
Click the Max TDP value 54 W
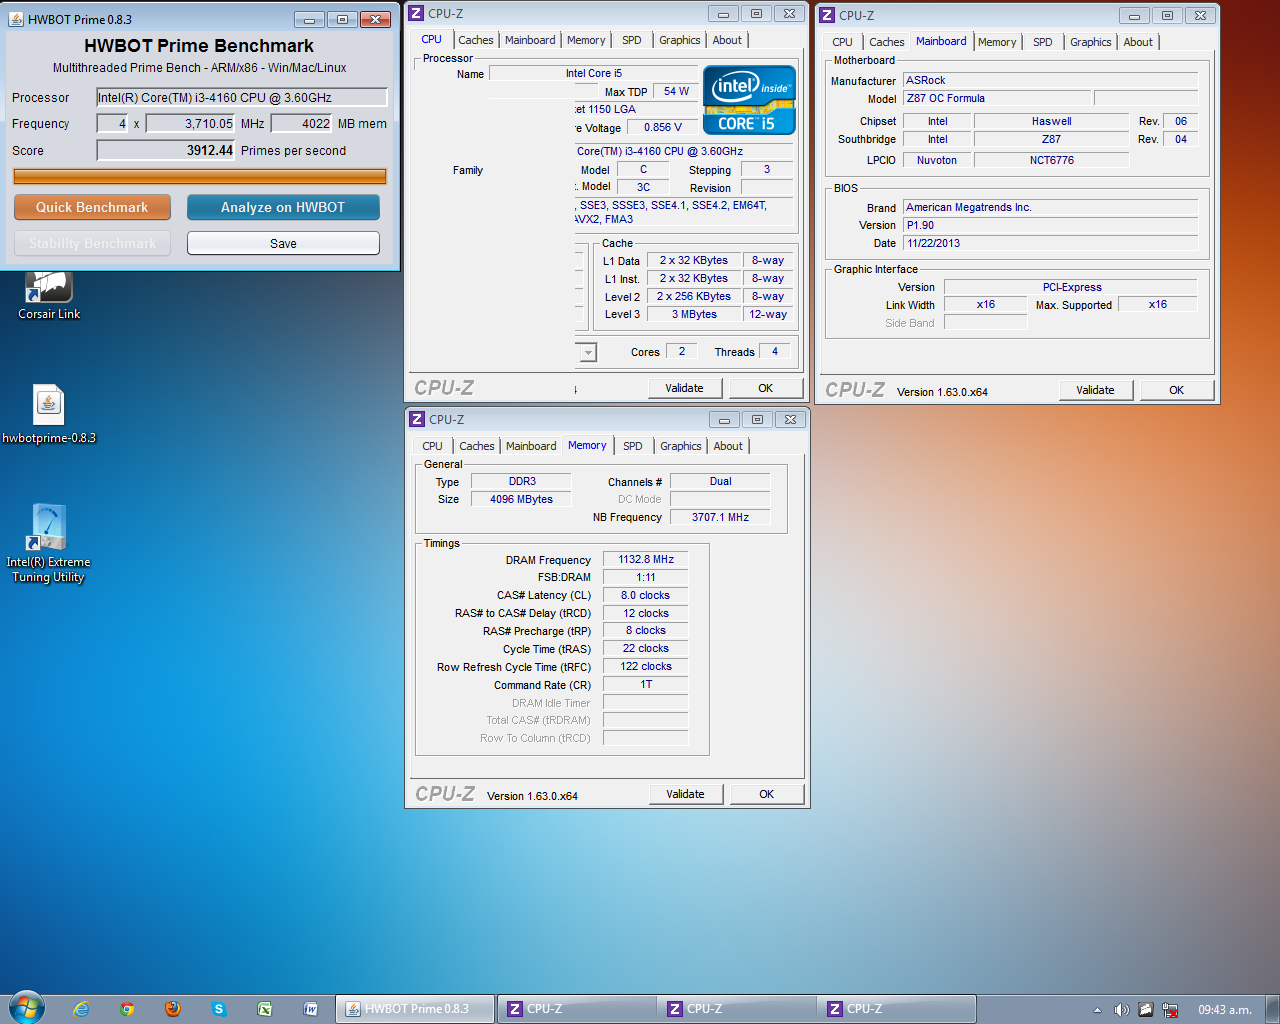click(676, 91)
